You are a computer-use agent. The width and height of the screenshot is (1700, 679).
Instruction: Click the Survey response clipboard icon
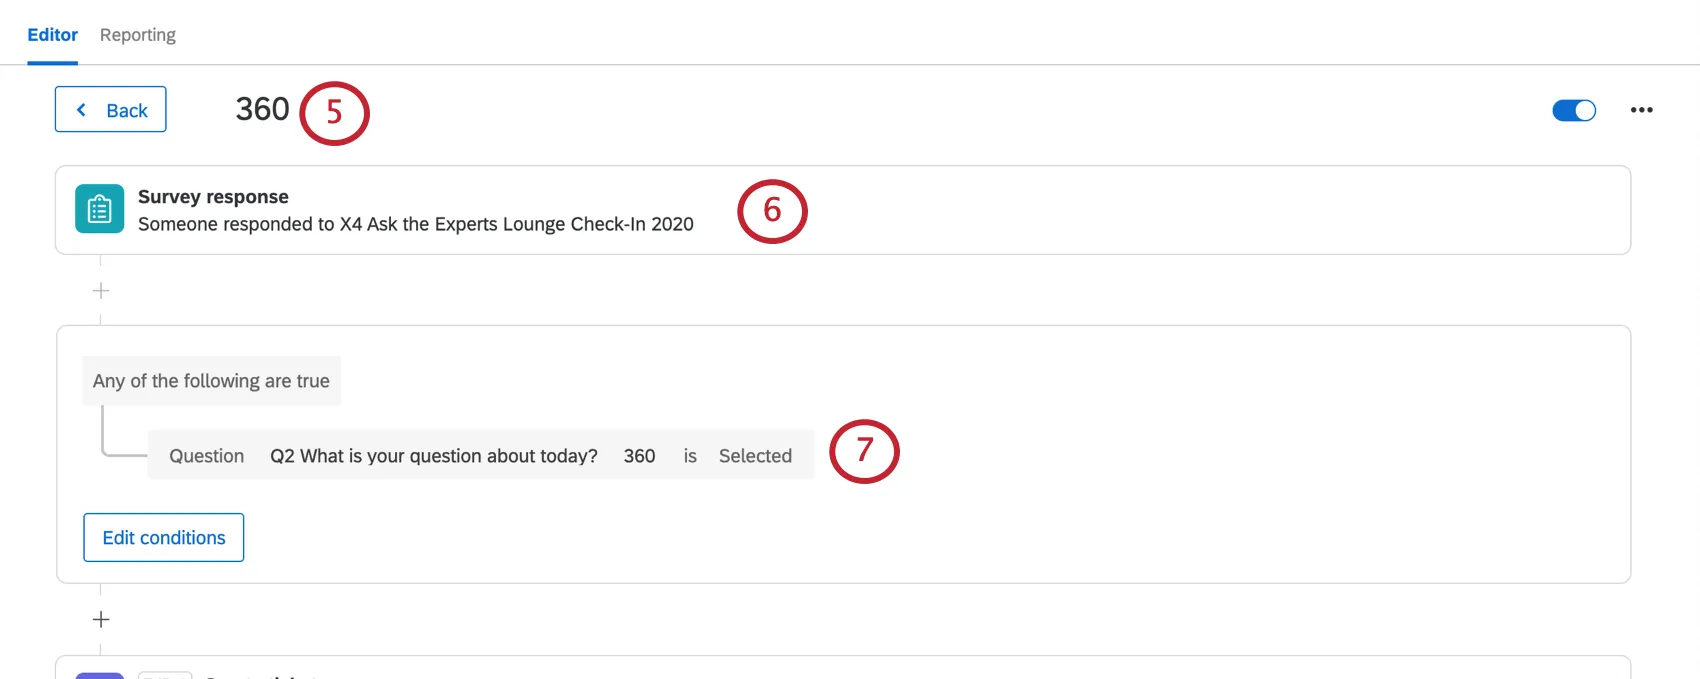[98, 209]
